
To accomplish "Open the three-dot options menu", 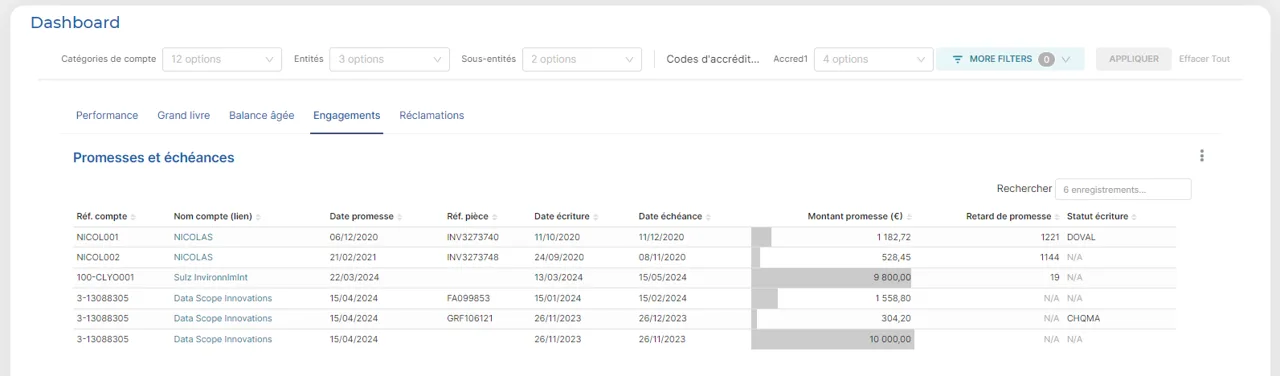I will point(1202,156).
